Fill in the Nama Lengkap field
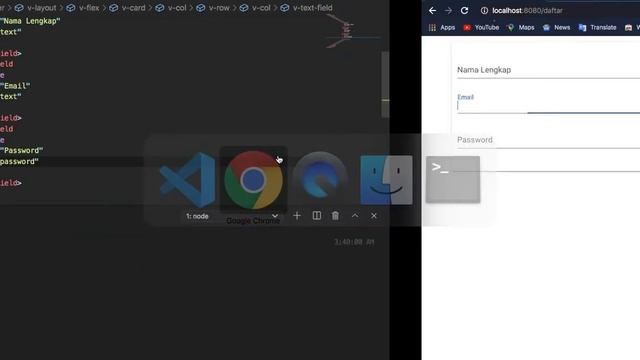This screenshot has height=360, width=640. [x=548, y=70]
